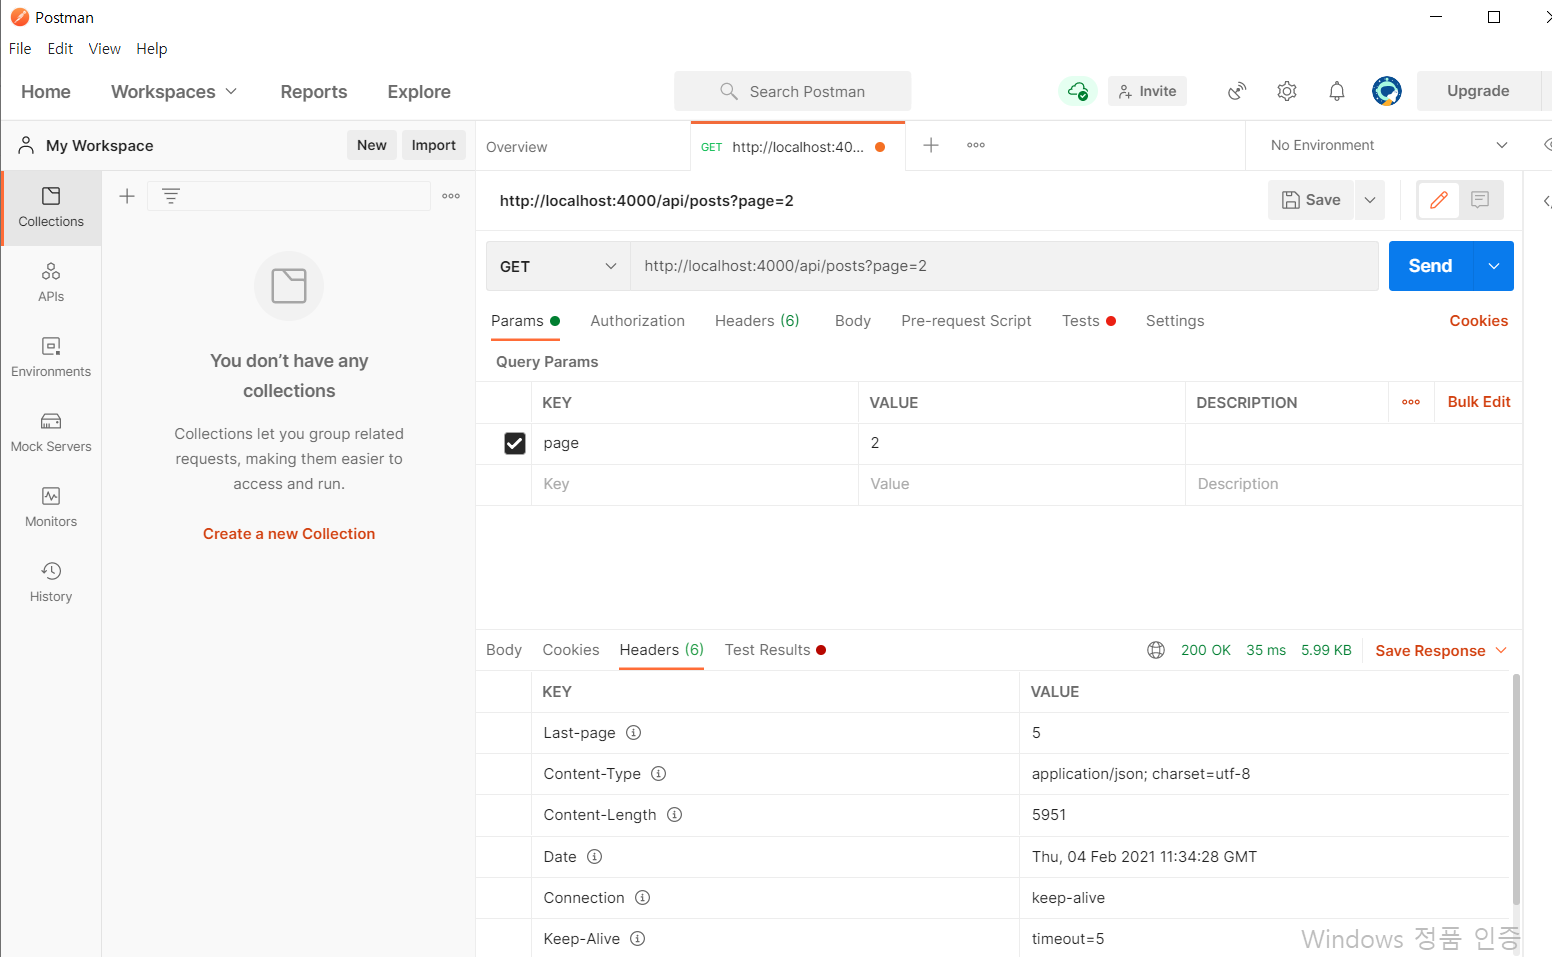This screenshot has height=957, width=1552.
Task: Click the plus icon to create a collection
Action: pos(127,196)
